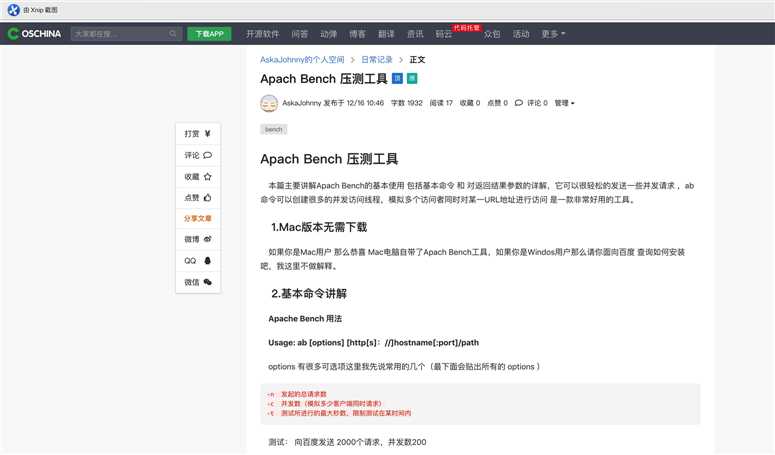Click the teal badge beside article title

click(412, 79)
